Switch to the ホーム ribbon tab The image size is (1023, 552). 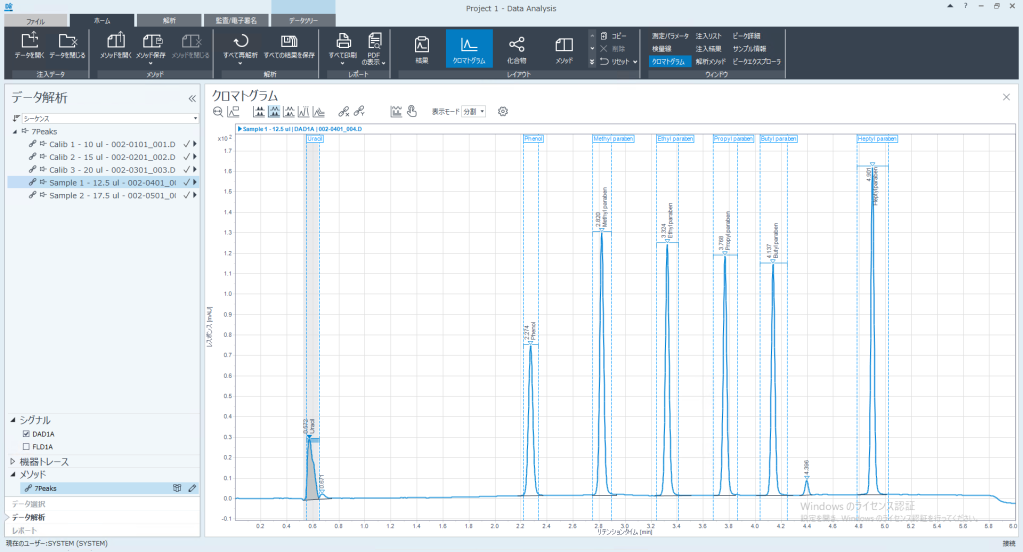click(102, 21)
